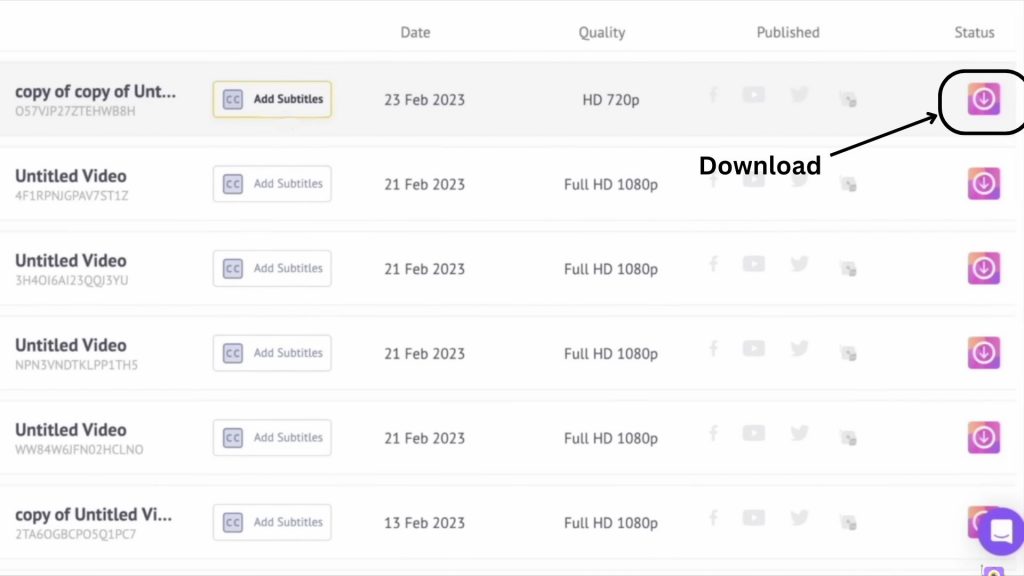
Task: Publish video WW84W6JFN02HCLNO to Facebook
Action: pyautogui.click(x=714, y=434)
